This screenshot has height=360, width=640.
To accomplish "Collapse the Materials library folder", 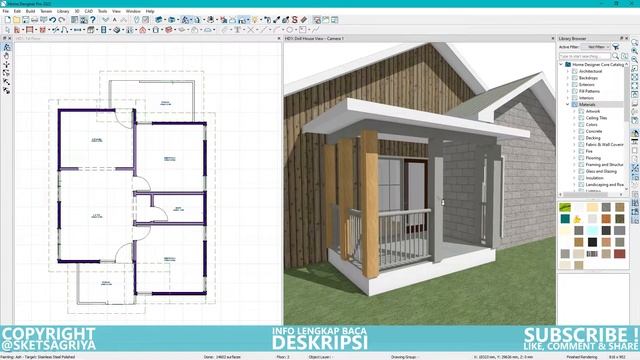I will click(x=568, y=104).
